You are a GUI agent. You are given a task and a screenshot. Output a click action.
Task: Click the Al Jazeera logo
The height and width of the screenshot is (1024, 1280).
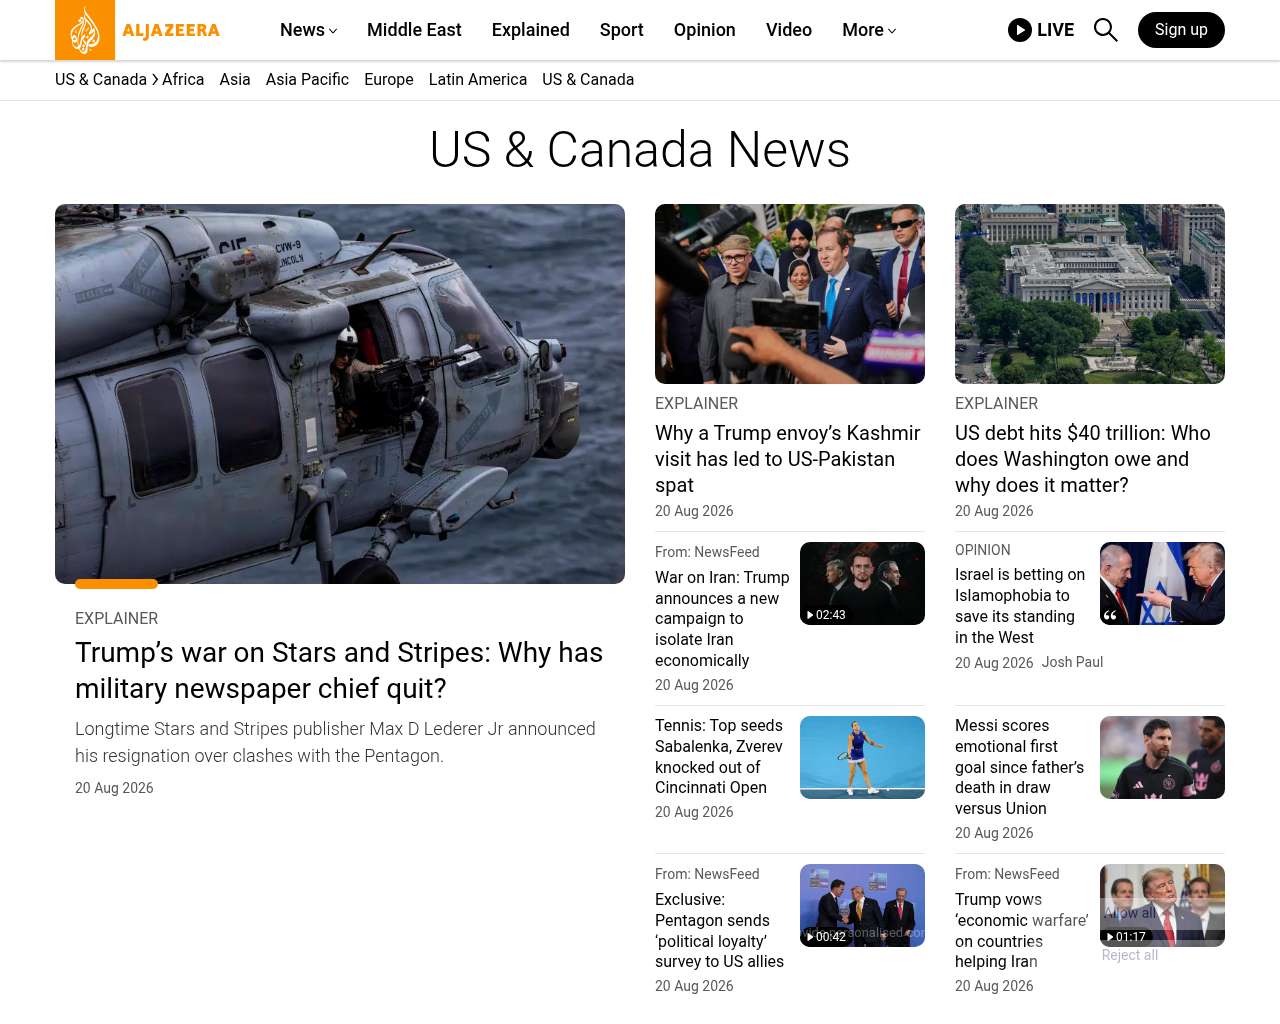[138, 30]
